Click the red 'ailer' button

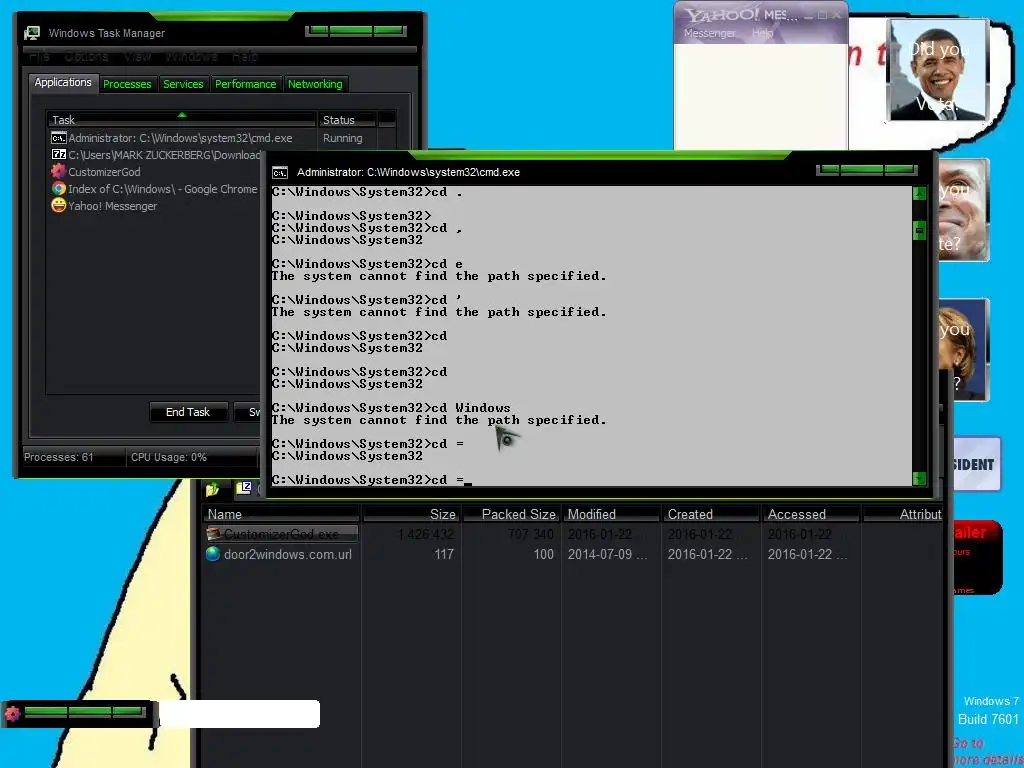pos(977,558)
